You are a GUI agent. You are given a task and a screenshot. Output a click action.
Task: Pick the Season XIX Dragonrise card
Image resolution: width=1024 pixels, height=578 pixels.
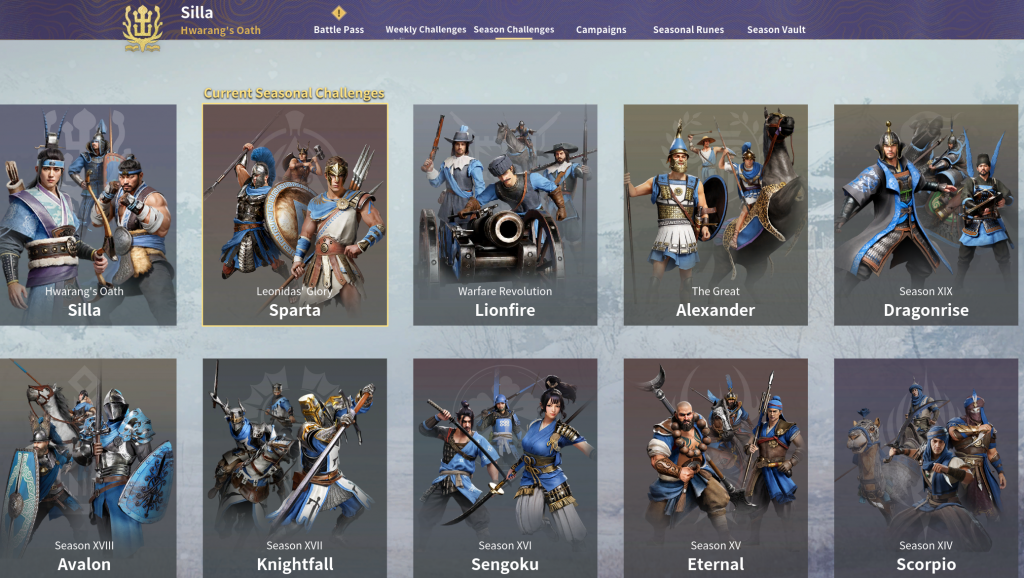pyautogui.click(x=925, y=215)
